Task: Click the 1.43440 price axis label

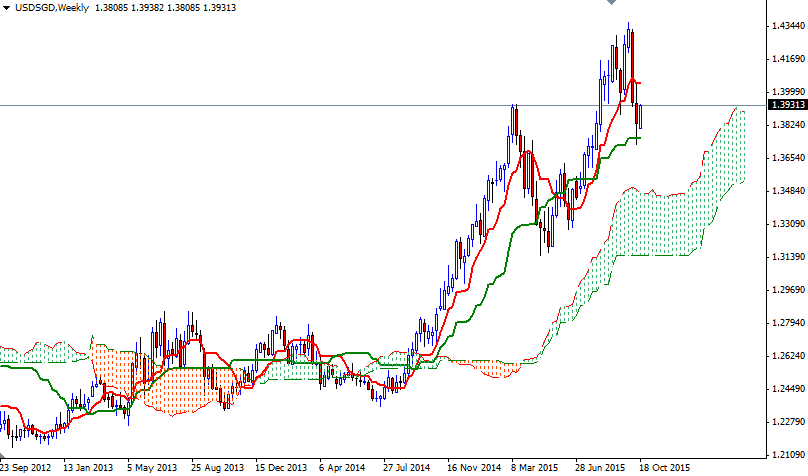Action: 787,27
